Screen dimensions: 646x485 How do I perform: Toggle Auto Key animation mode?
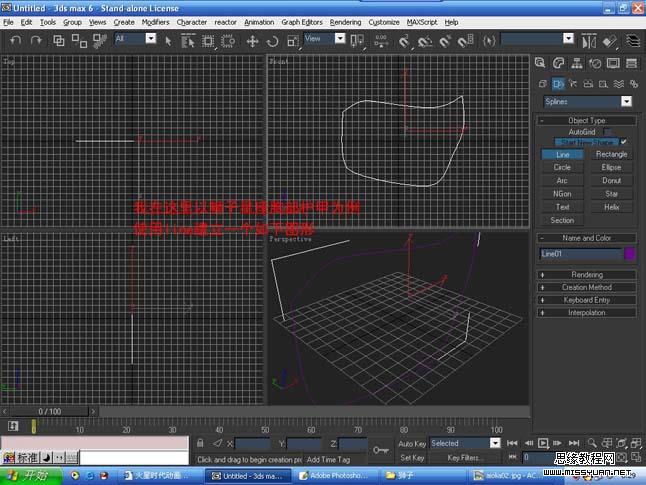[412, 444]
